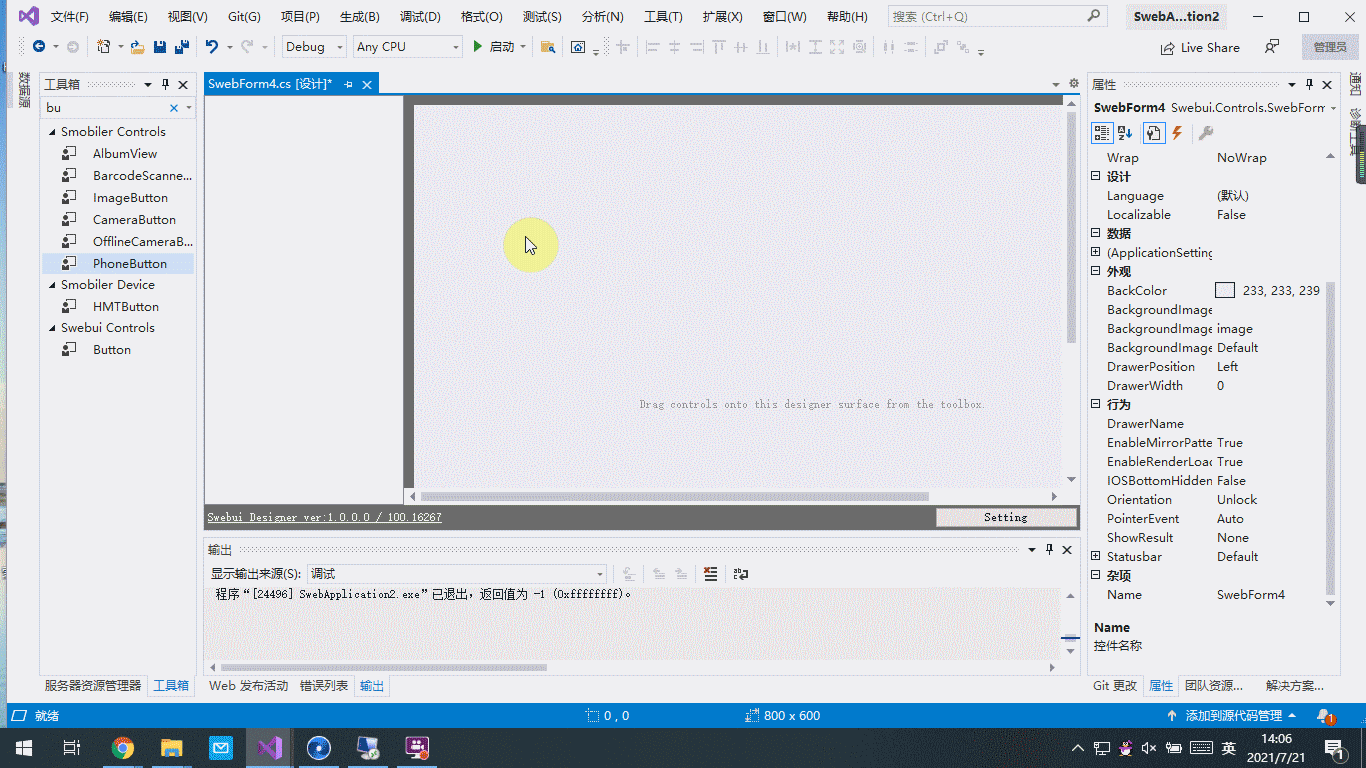
Task: Click the save all double-disk icon
Action: 182,47
